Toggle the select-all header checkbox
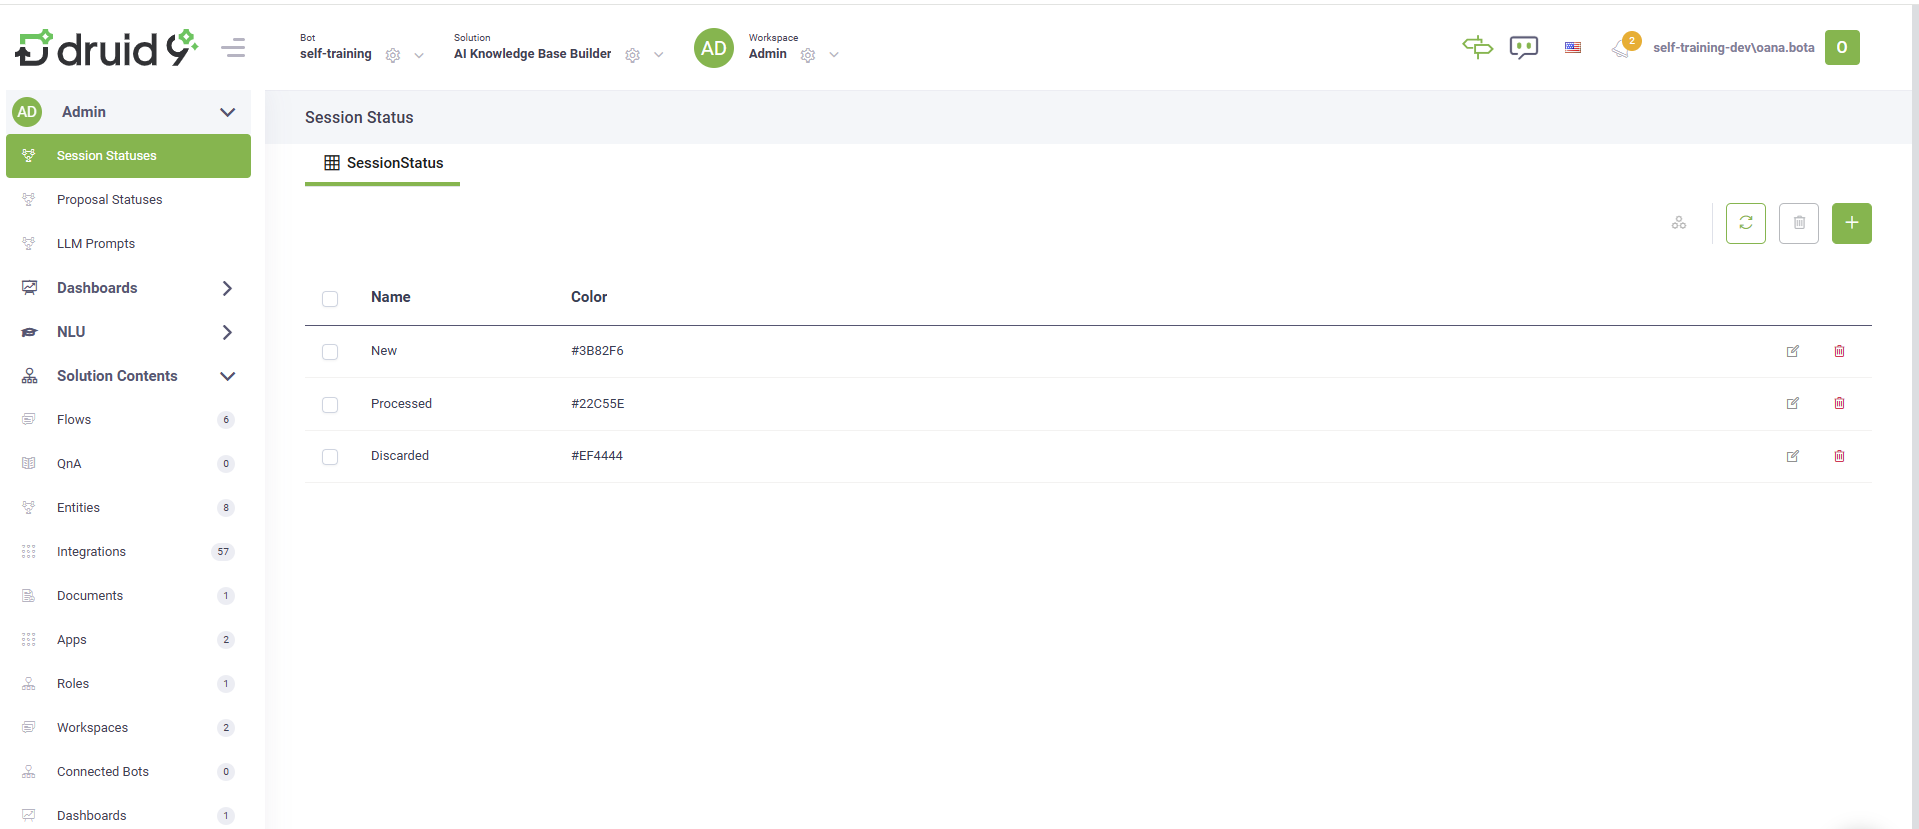 (x=330, y=299)
